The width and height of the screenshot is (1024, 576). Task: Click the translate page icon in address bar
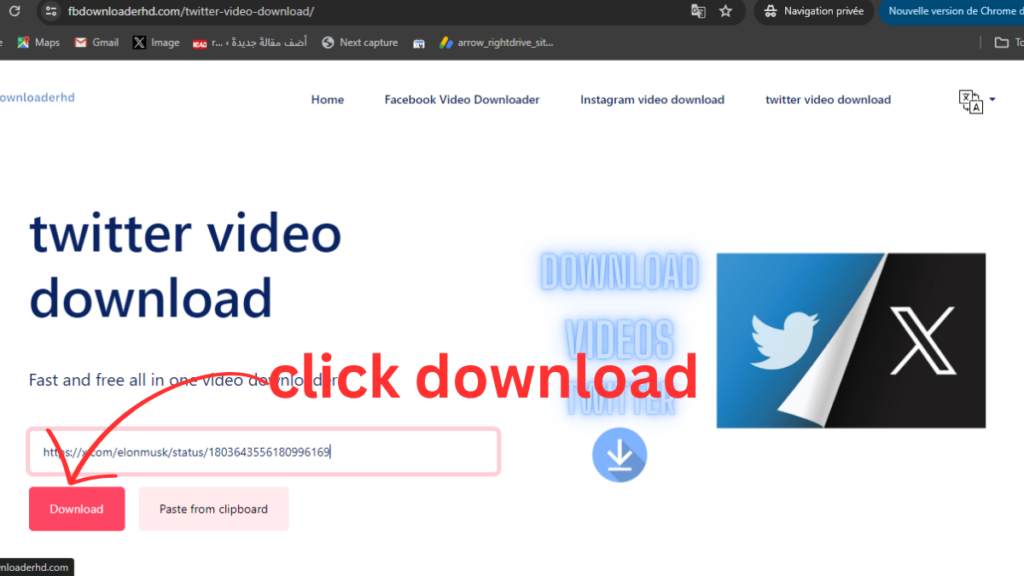(698, 11)
